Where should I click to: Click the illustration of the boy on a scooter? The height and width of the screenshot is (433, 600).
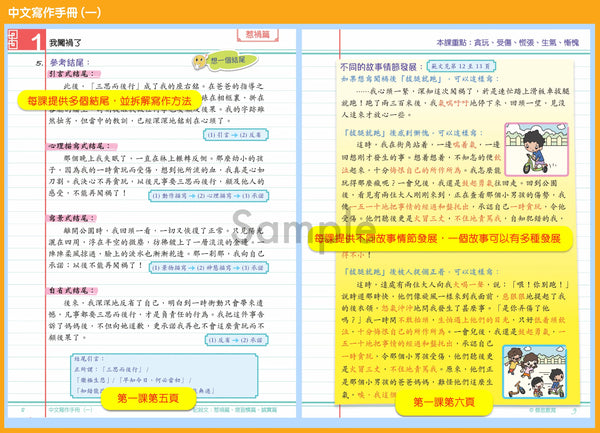pos(536,149)
